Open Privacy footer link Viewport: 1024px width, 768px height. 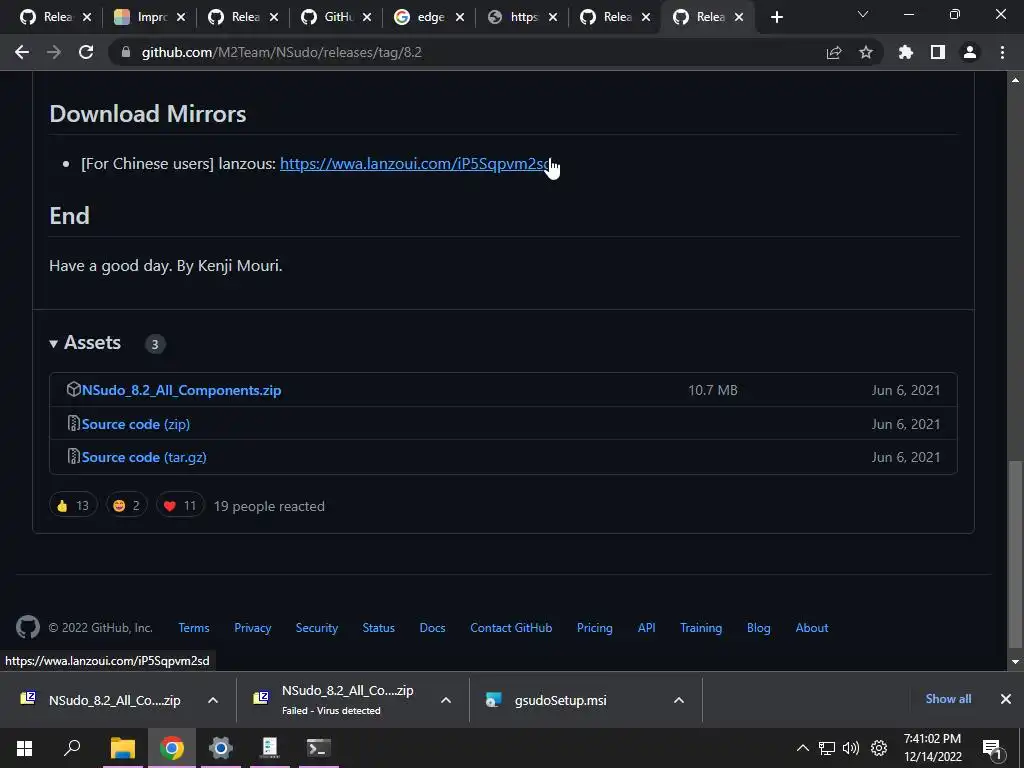tap(253, 628)
